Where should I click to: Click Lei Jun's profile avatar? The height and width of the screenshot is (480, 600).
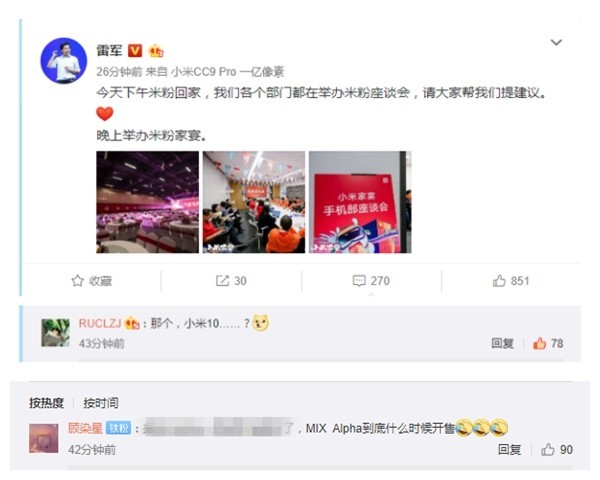pos(64,60)
